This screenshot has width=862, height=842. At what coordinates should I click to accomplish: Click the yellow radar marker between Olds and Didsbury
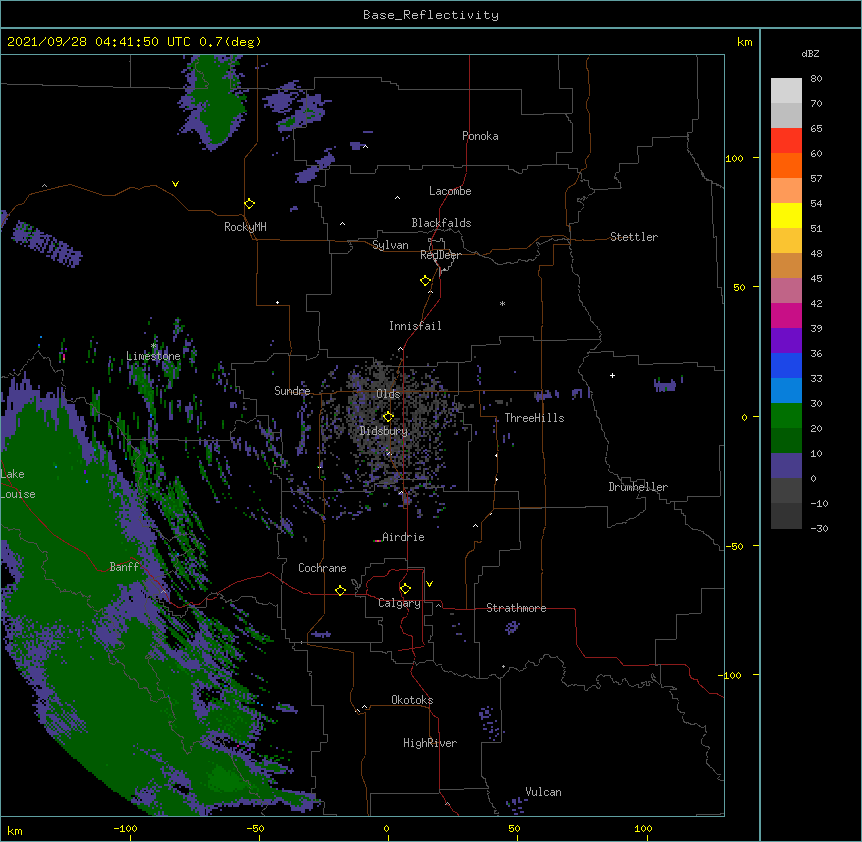(388, 417)
